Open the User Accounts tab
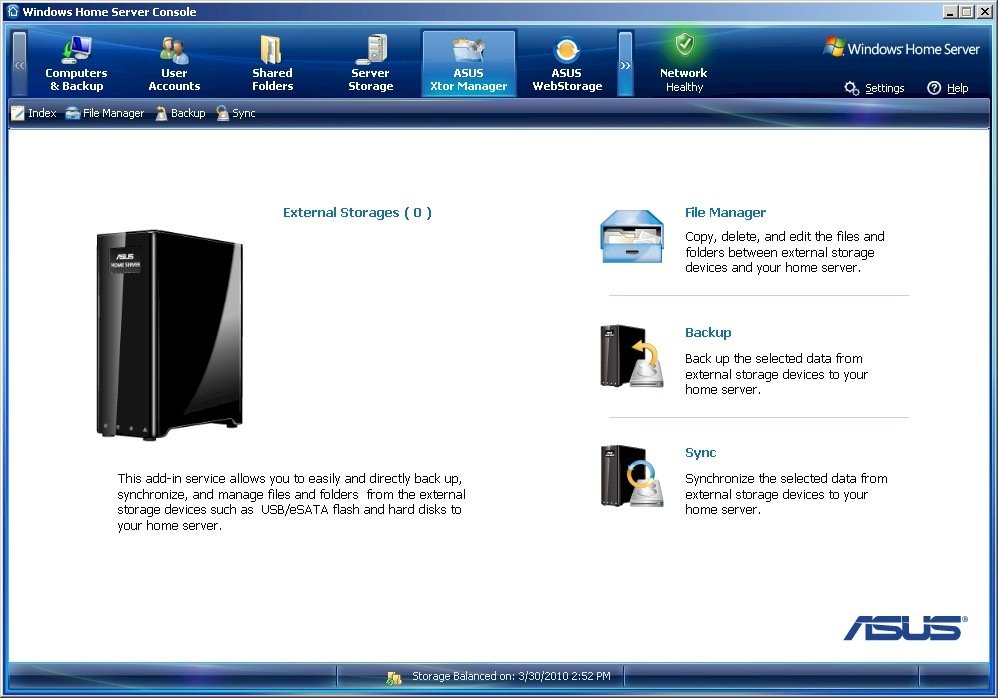 click(174, 64)
